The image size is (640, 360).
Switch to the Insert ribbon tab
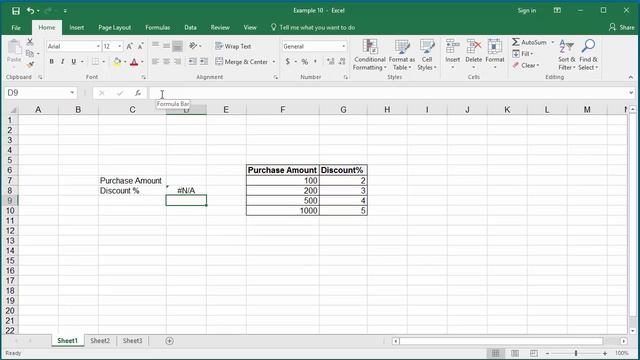point(76,28)
